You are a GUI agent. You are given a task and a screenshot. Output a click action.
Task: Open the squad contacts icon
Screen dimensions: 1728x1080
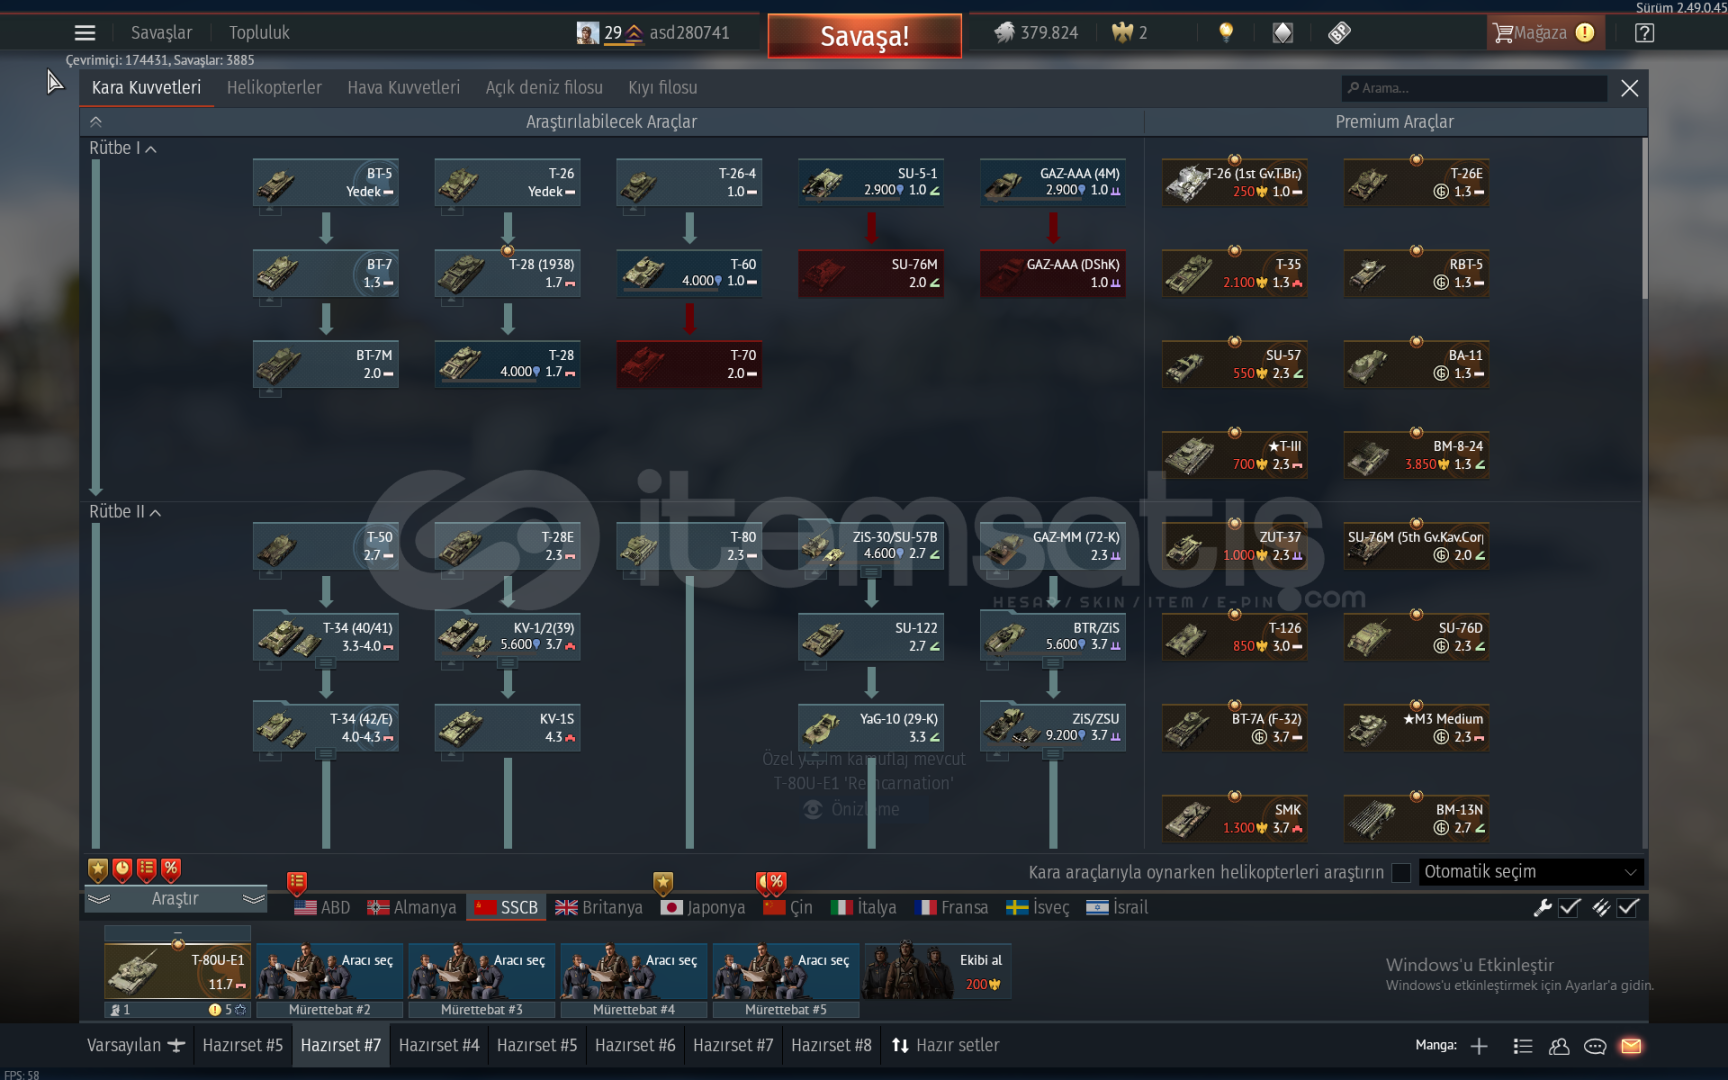[1559, 1046]
